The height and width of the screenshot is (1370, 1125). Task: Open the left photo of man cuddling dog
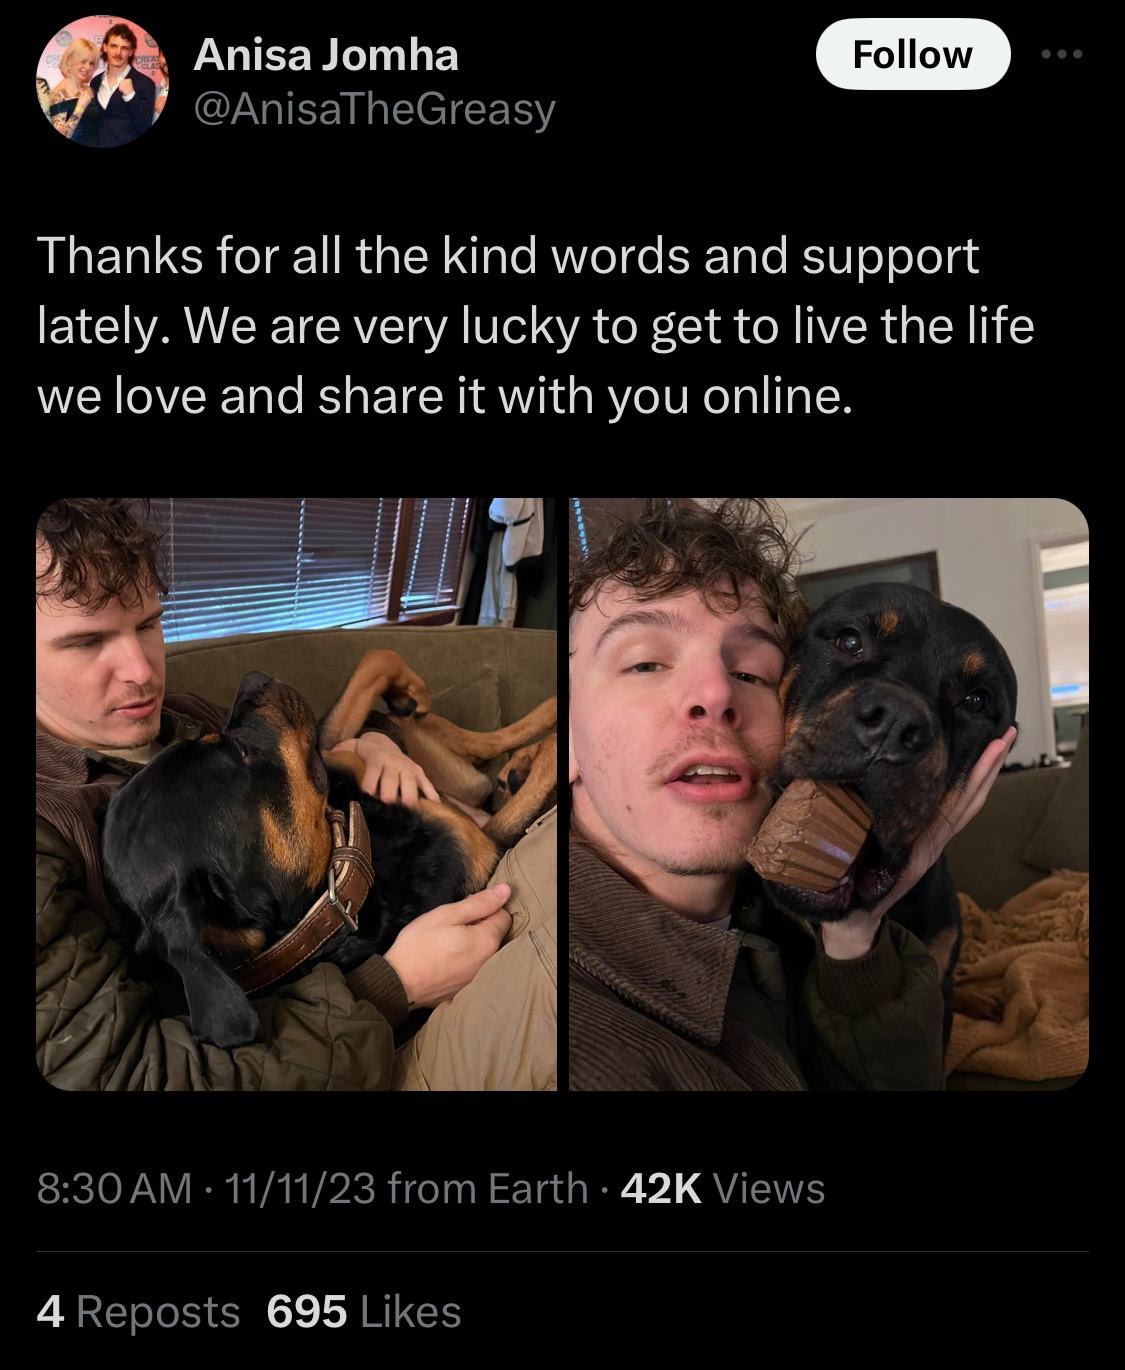296,794
